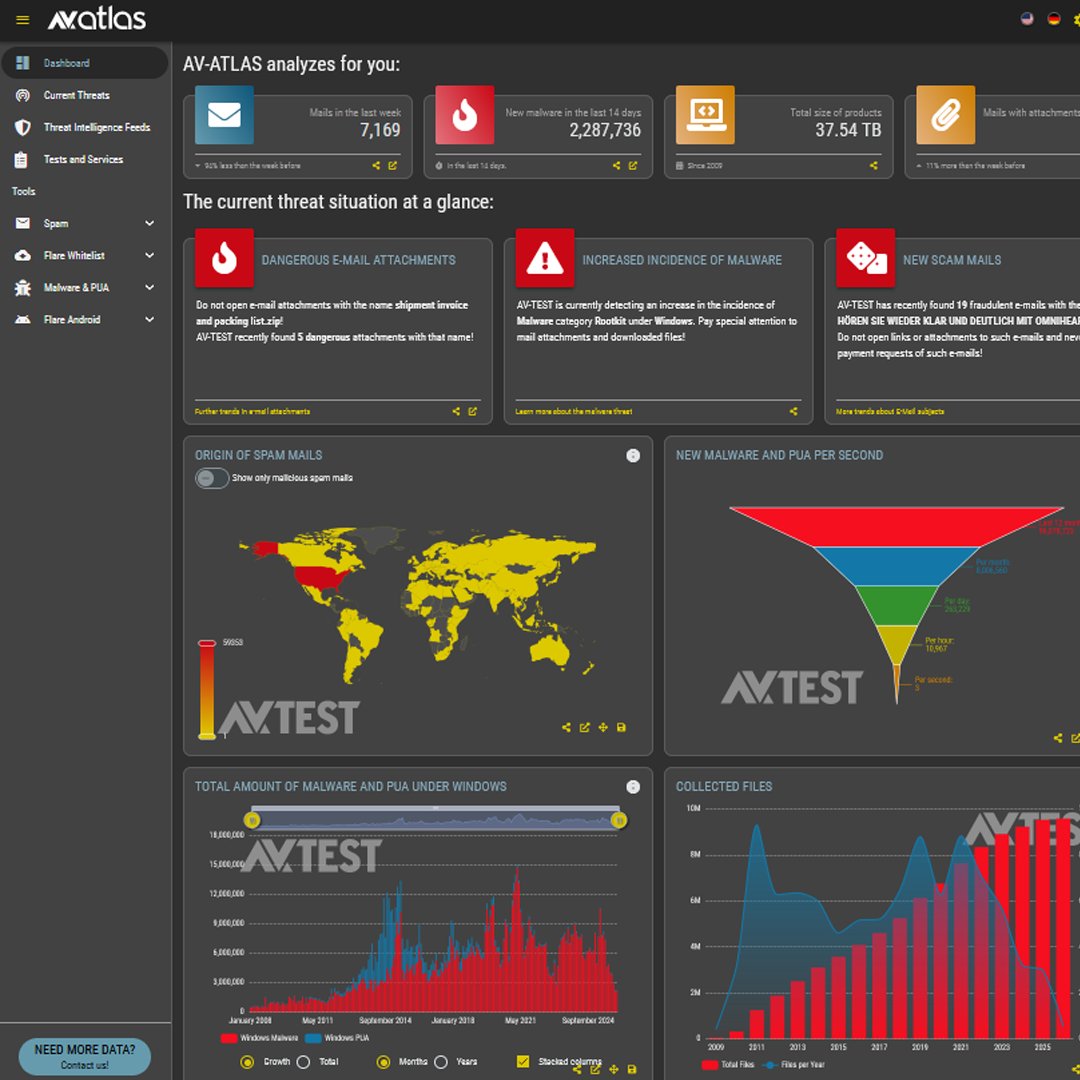The image size is (1080, 1080).
Task: Expand the Malware & PUA chevron
Action: click(x=149, y=287)
